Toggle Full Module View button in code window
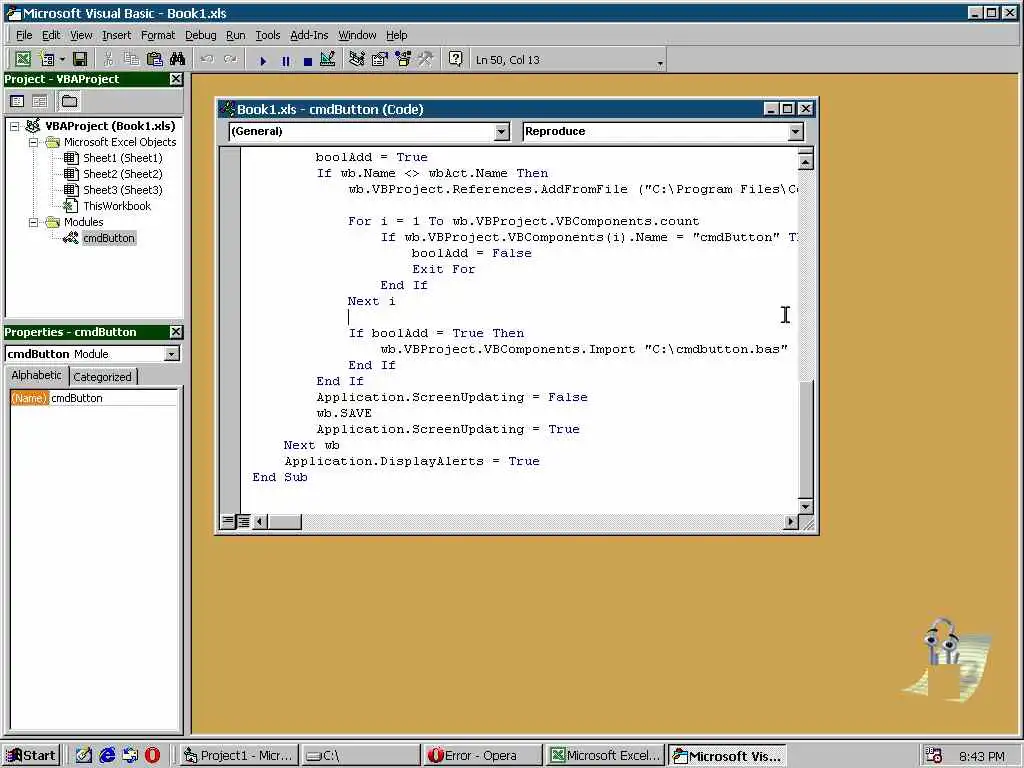This screenshot has height=768, width=1024. [243, 522]
